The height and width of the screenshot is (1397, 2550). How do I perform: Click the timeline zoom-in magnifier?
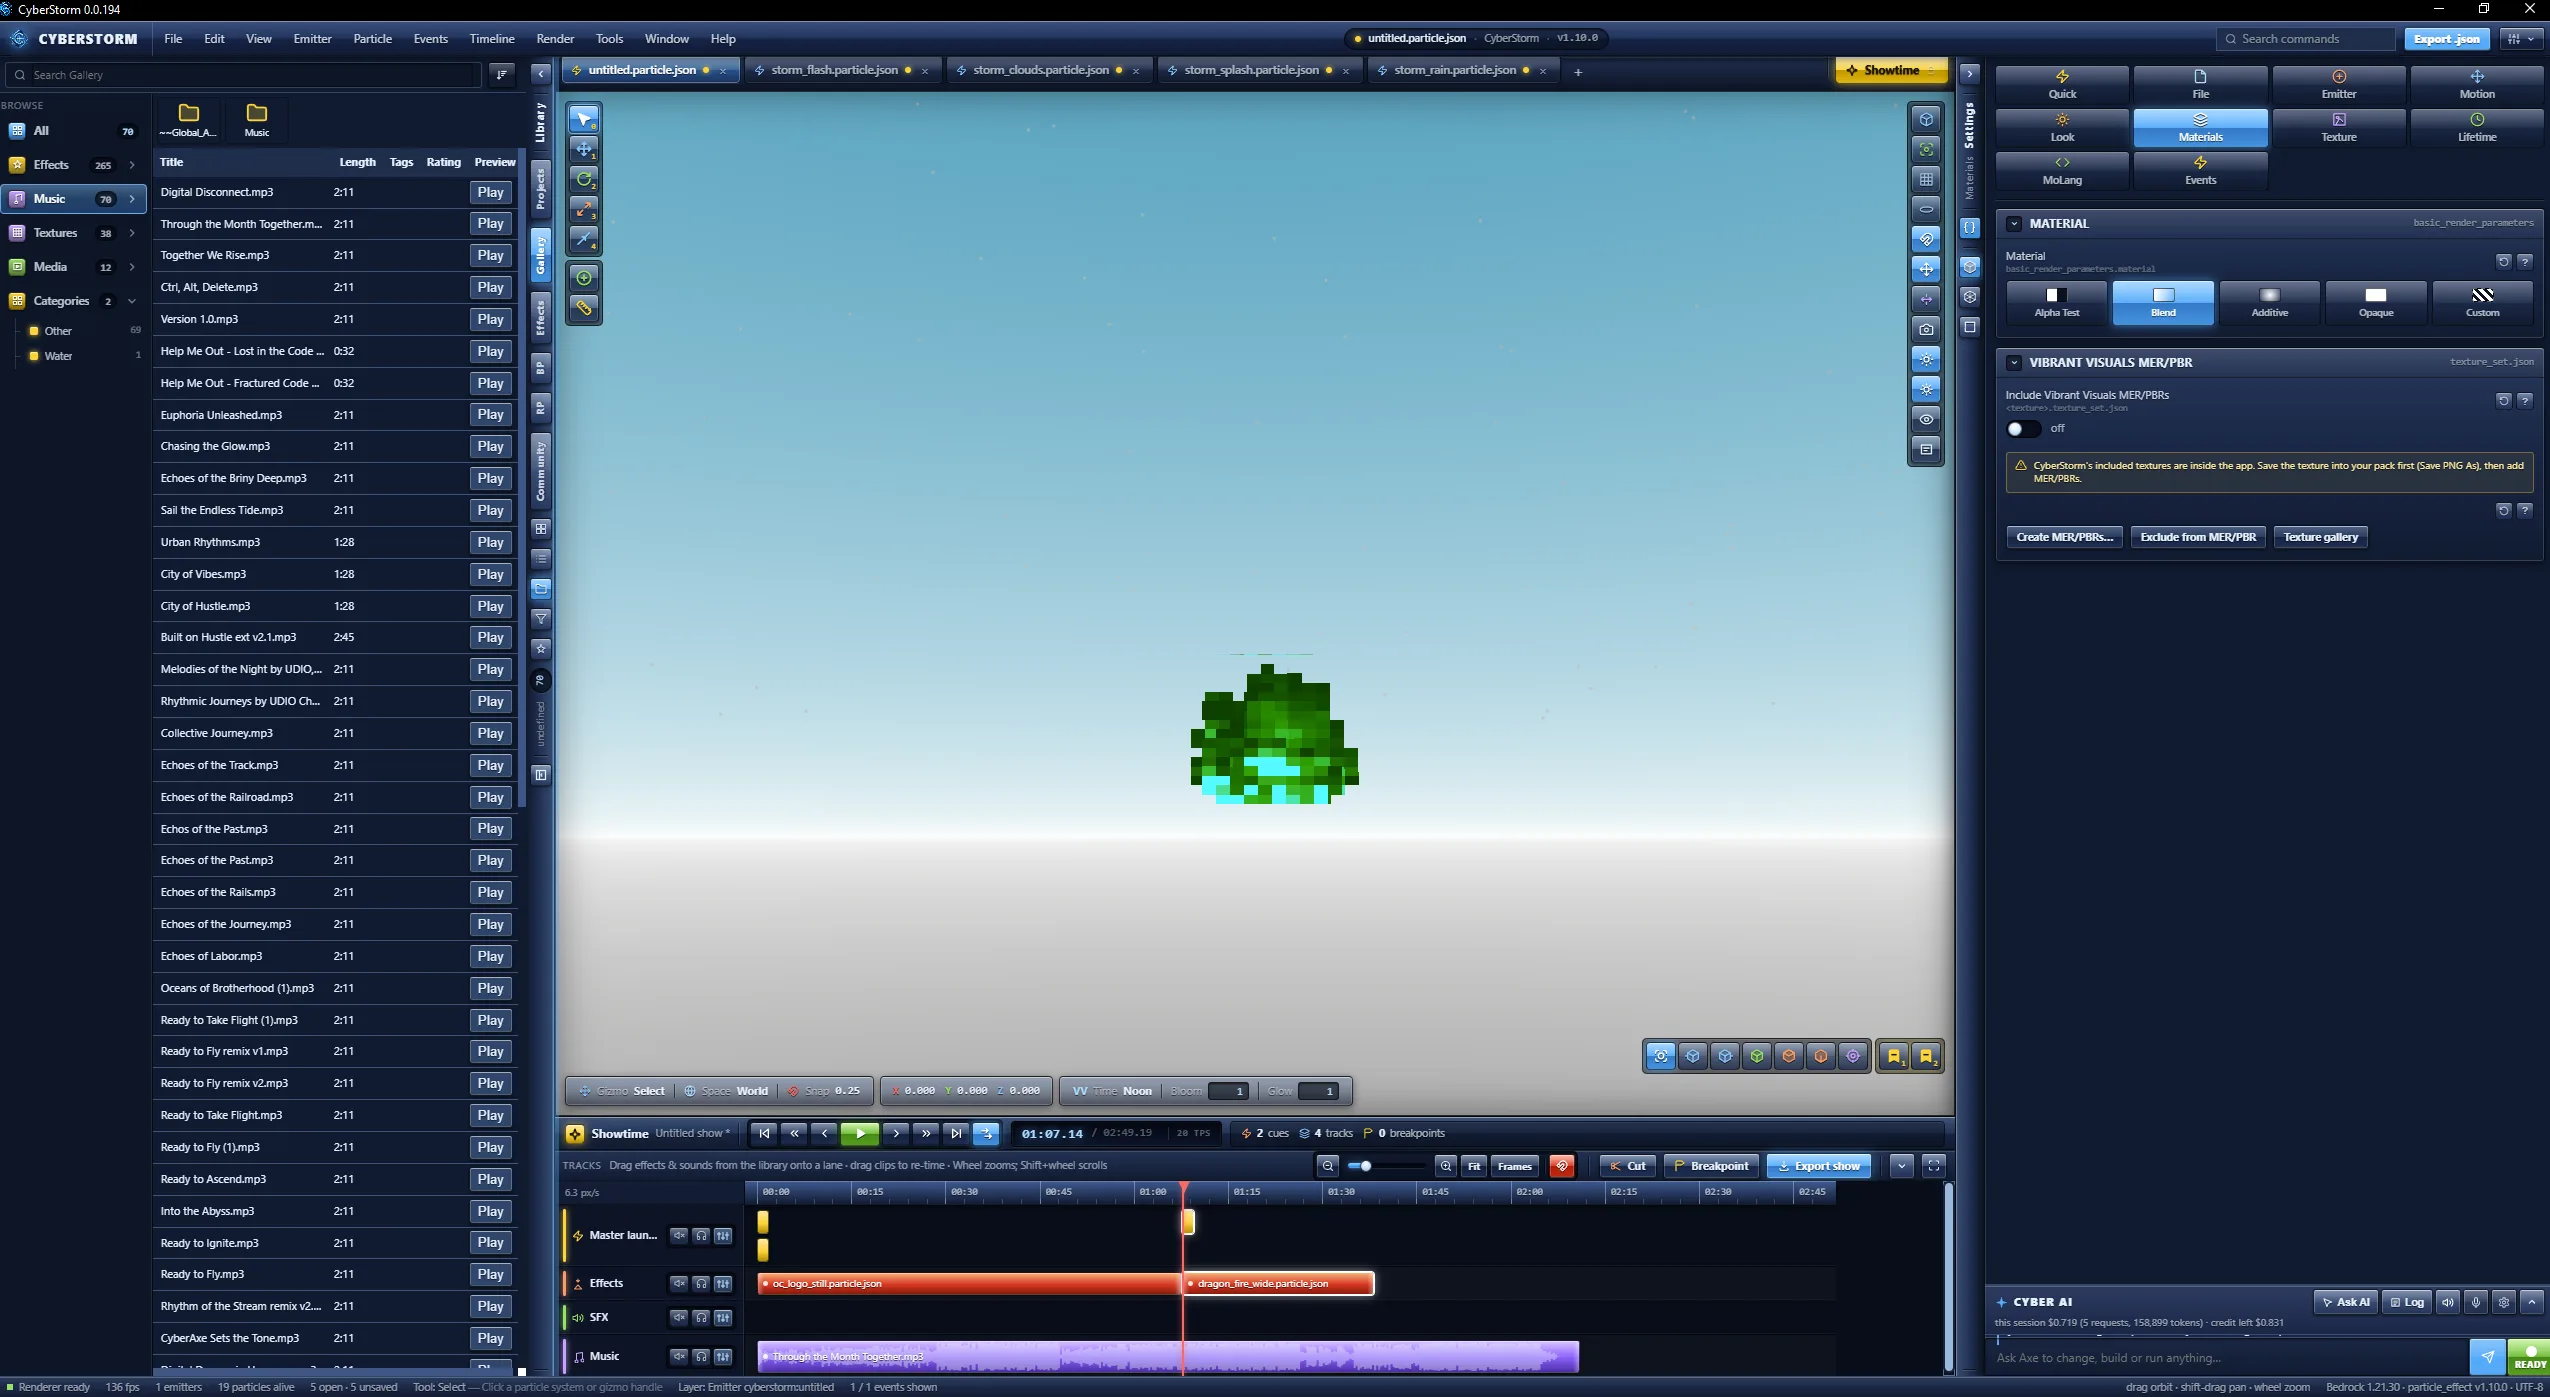tap(1445, 1166)
